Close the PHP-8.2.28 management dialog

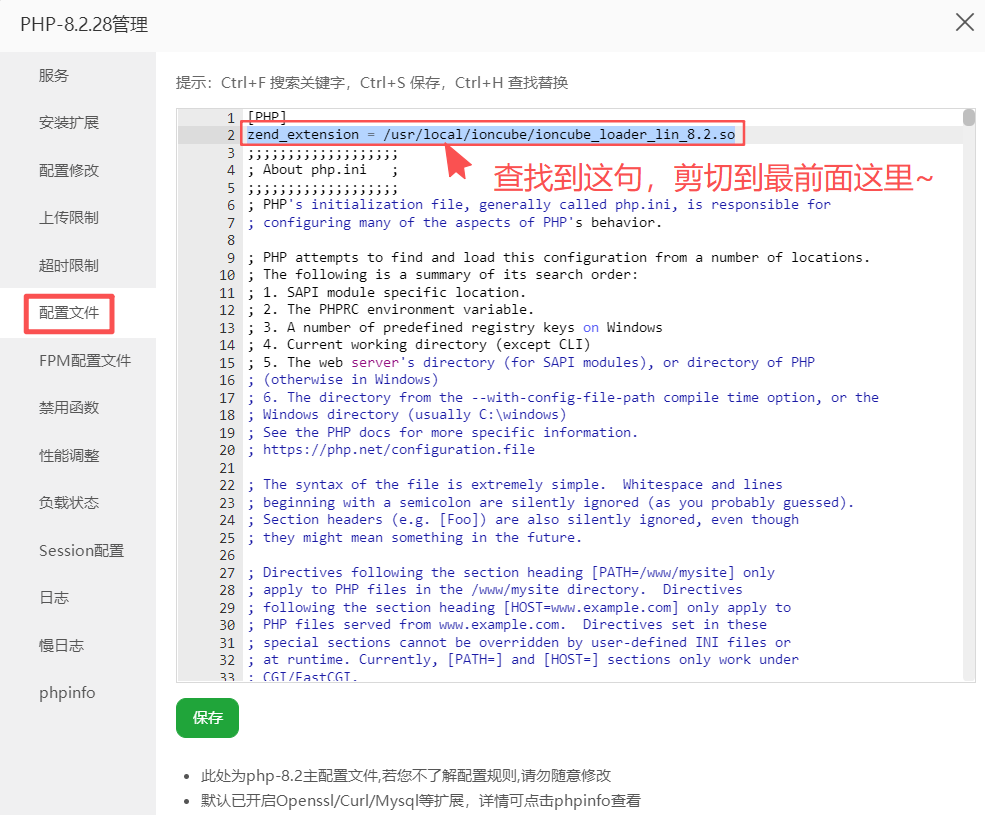pos(964,23)
